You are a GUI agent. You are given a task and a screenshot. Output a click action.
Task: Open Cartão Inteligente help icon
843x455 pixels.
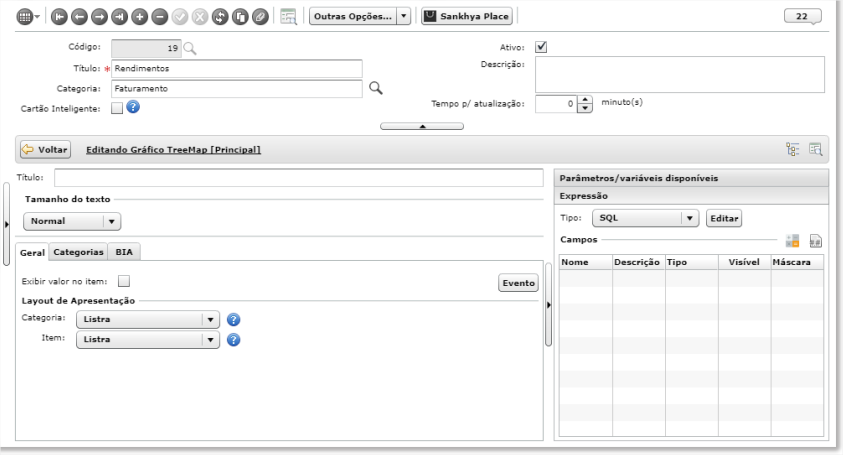pos(133,107)
